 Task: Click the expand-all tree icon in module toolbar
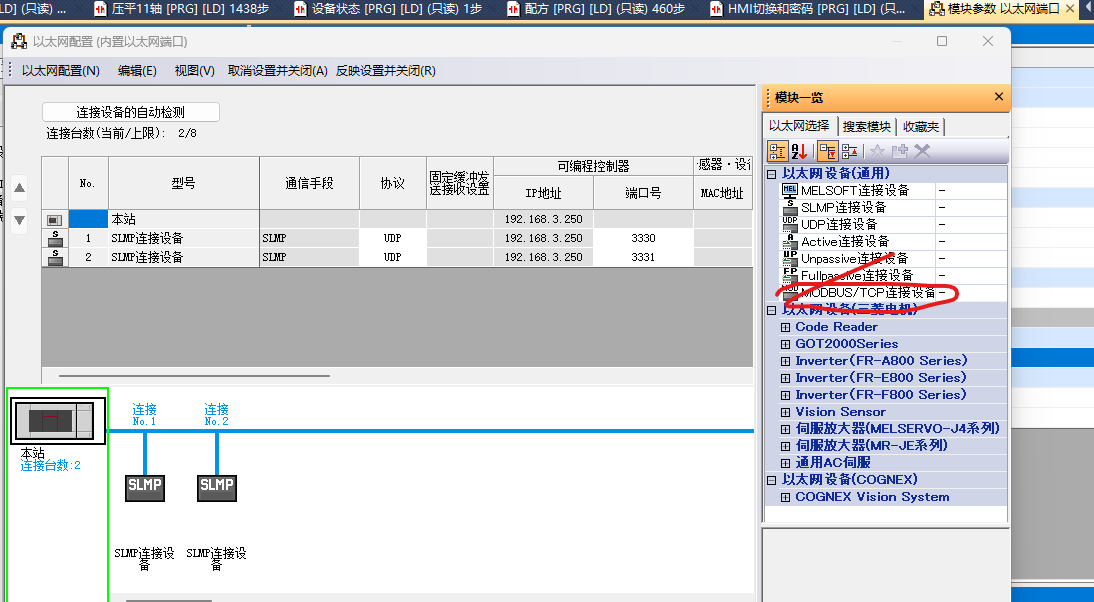click(827, 151)
